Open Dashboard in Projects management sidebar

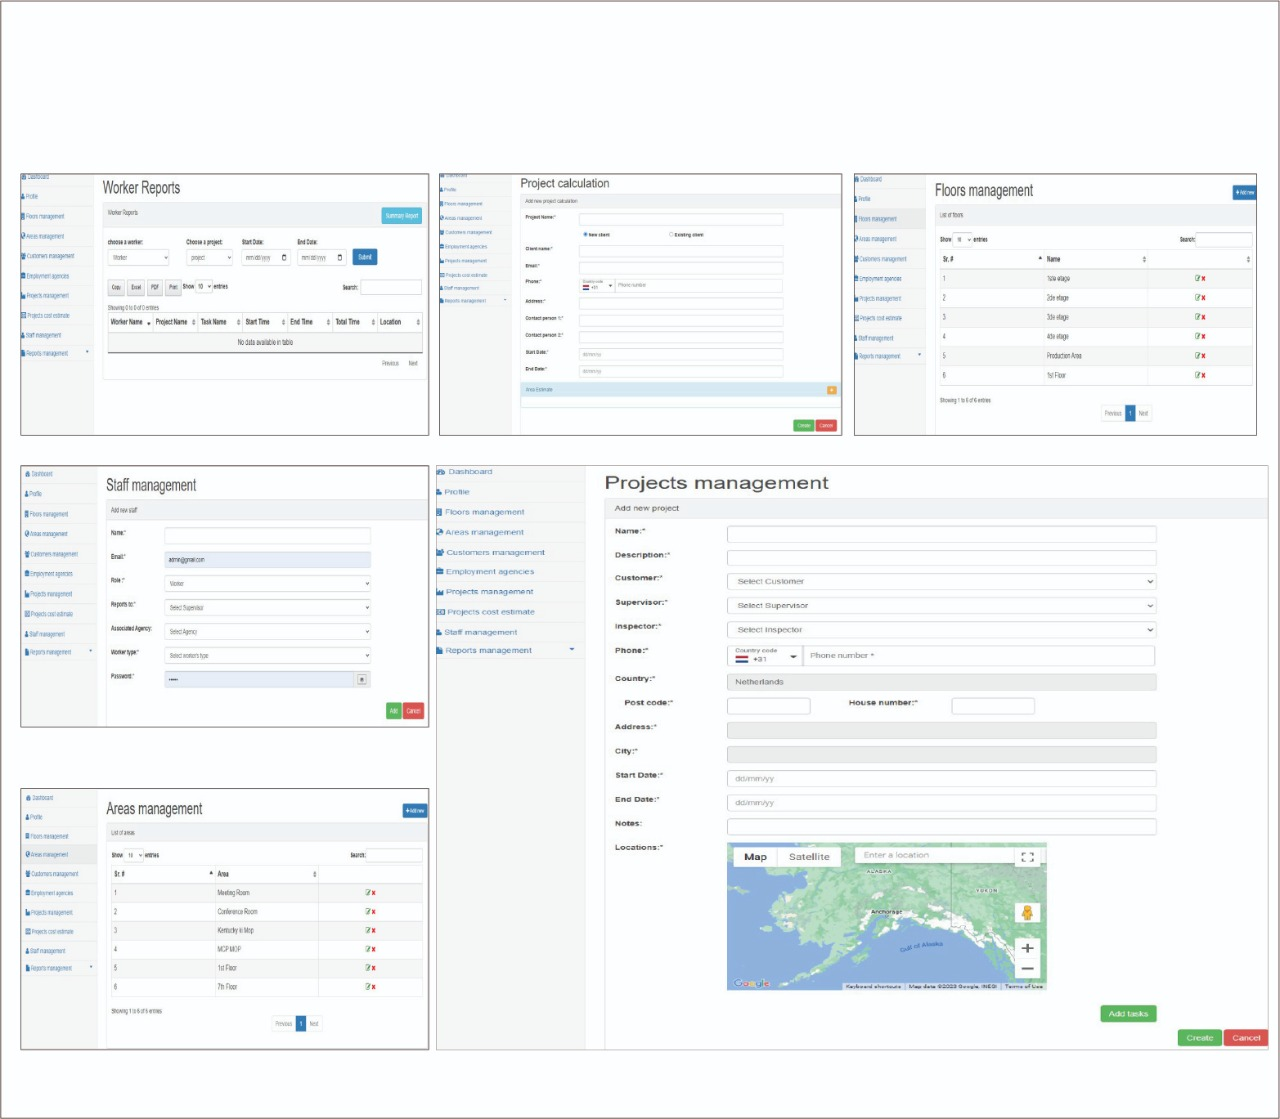(x=469, y=472)
